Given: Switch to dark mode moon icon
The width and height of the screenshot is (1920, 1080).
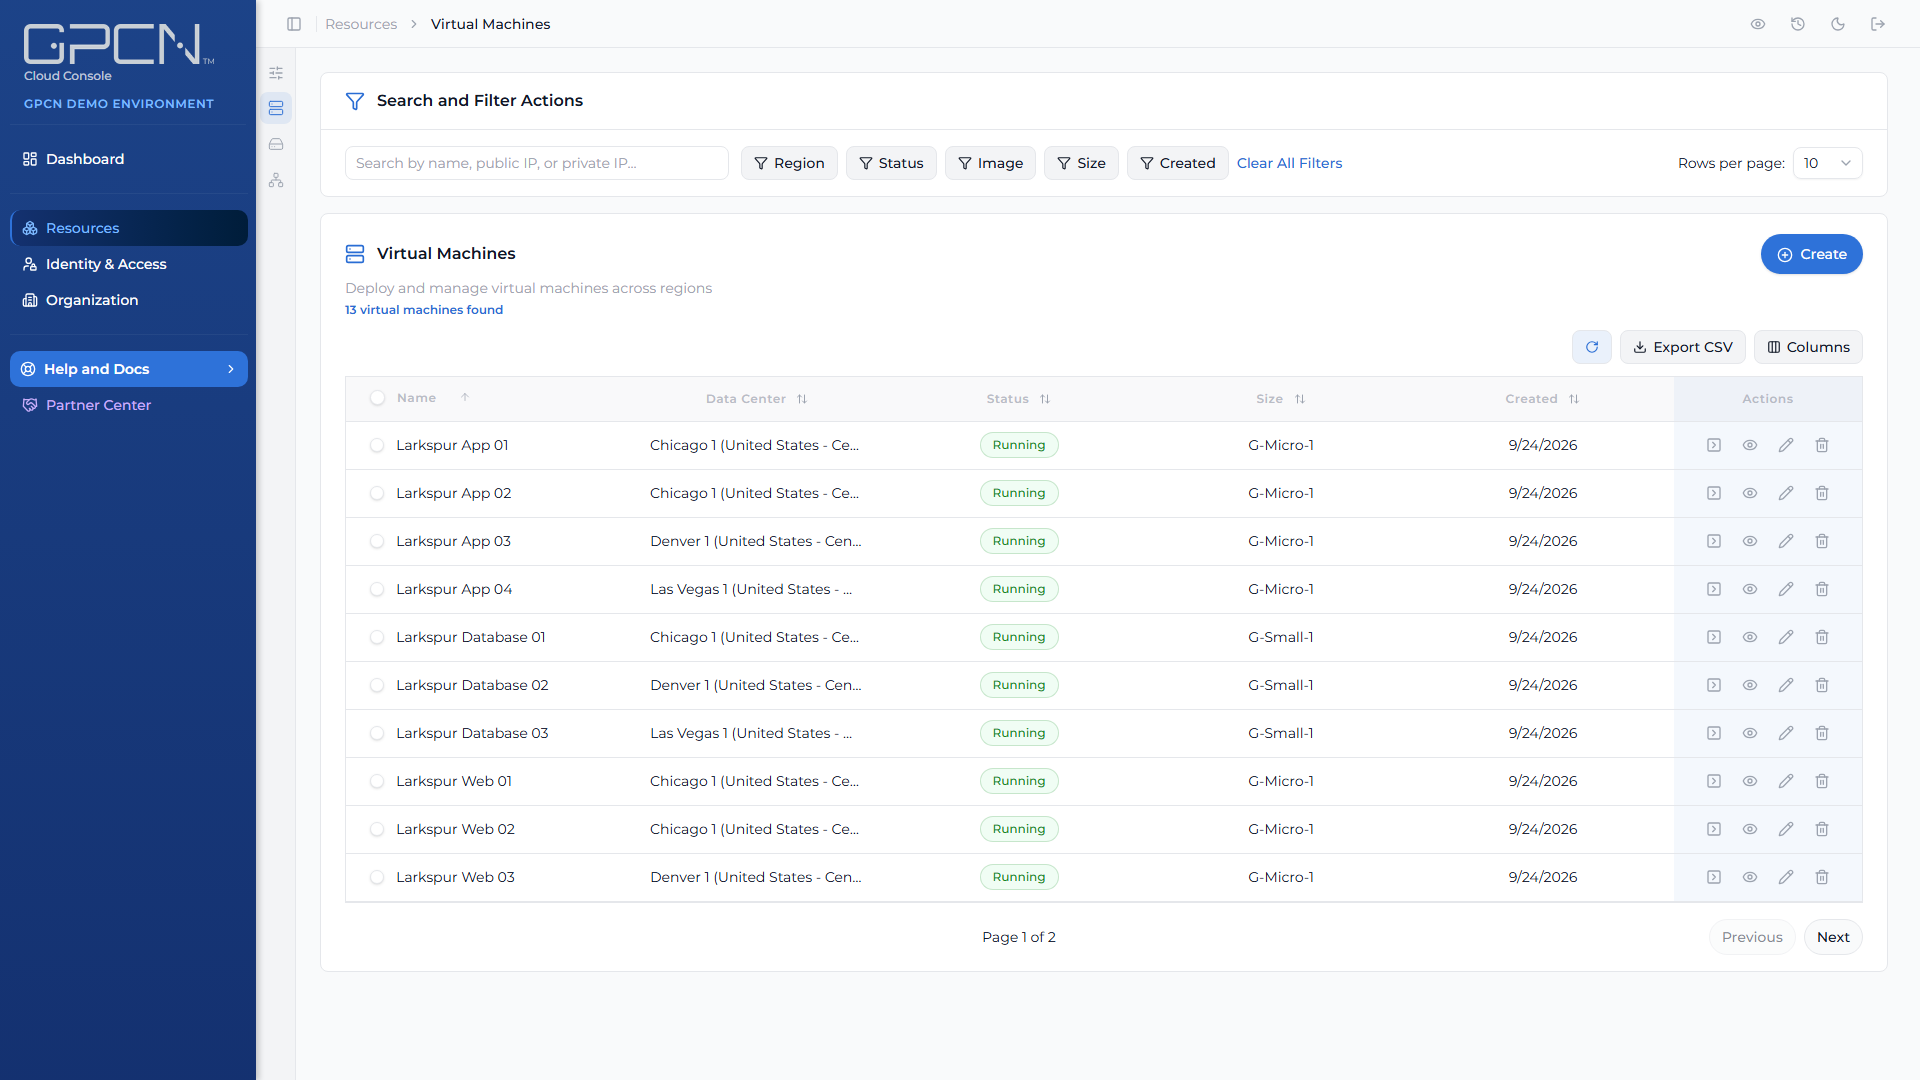Looking at the screenshot, I should pyautogui.click(x=1838, y=24).
